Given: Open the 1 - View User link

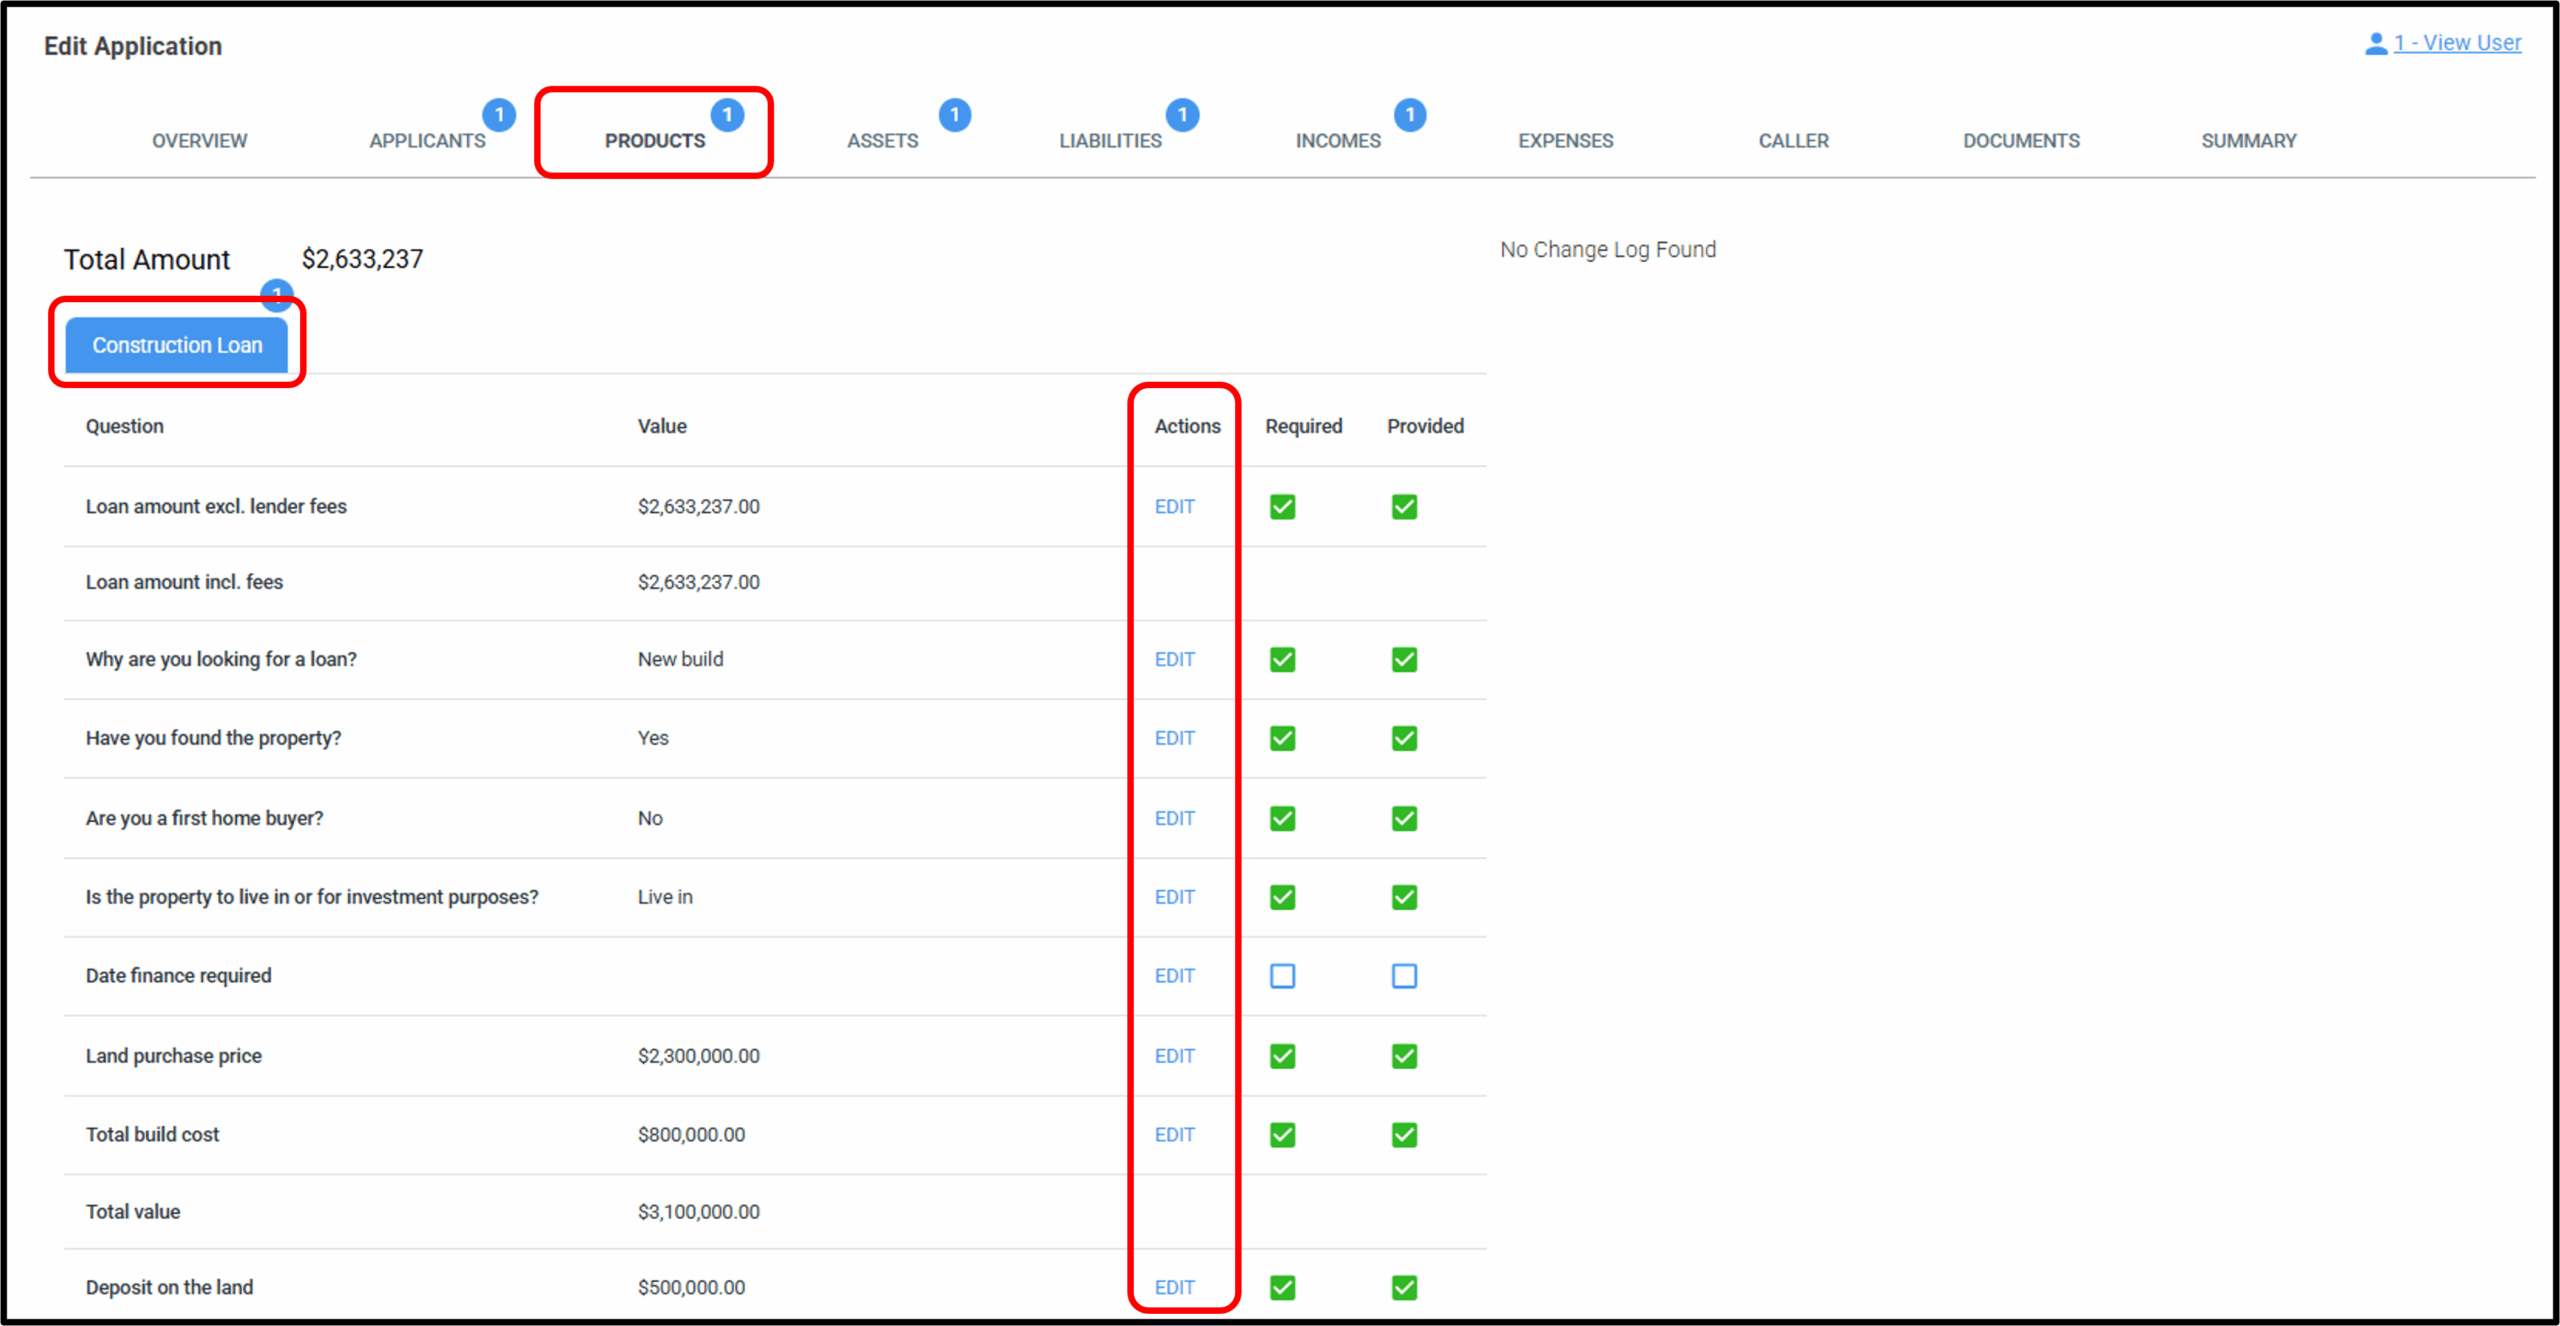Looking at the screenshot, I should click(2457, 43).
